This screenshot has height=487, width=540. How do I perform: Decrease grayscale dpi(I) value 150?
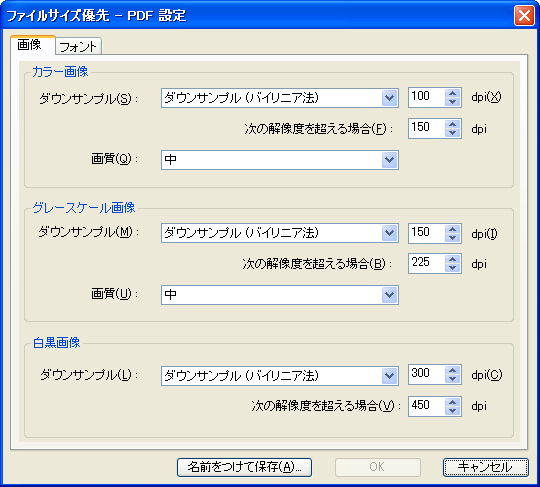click(x=453, y=237)
